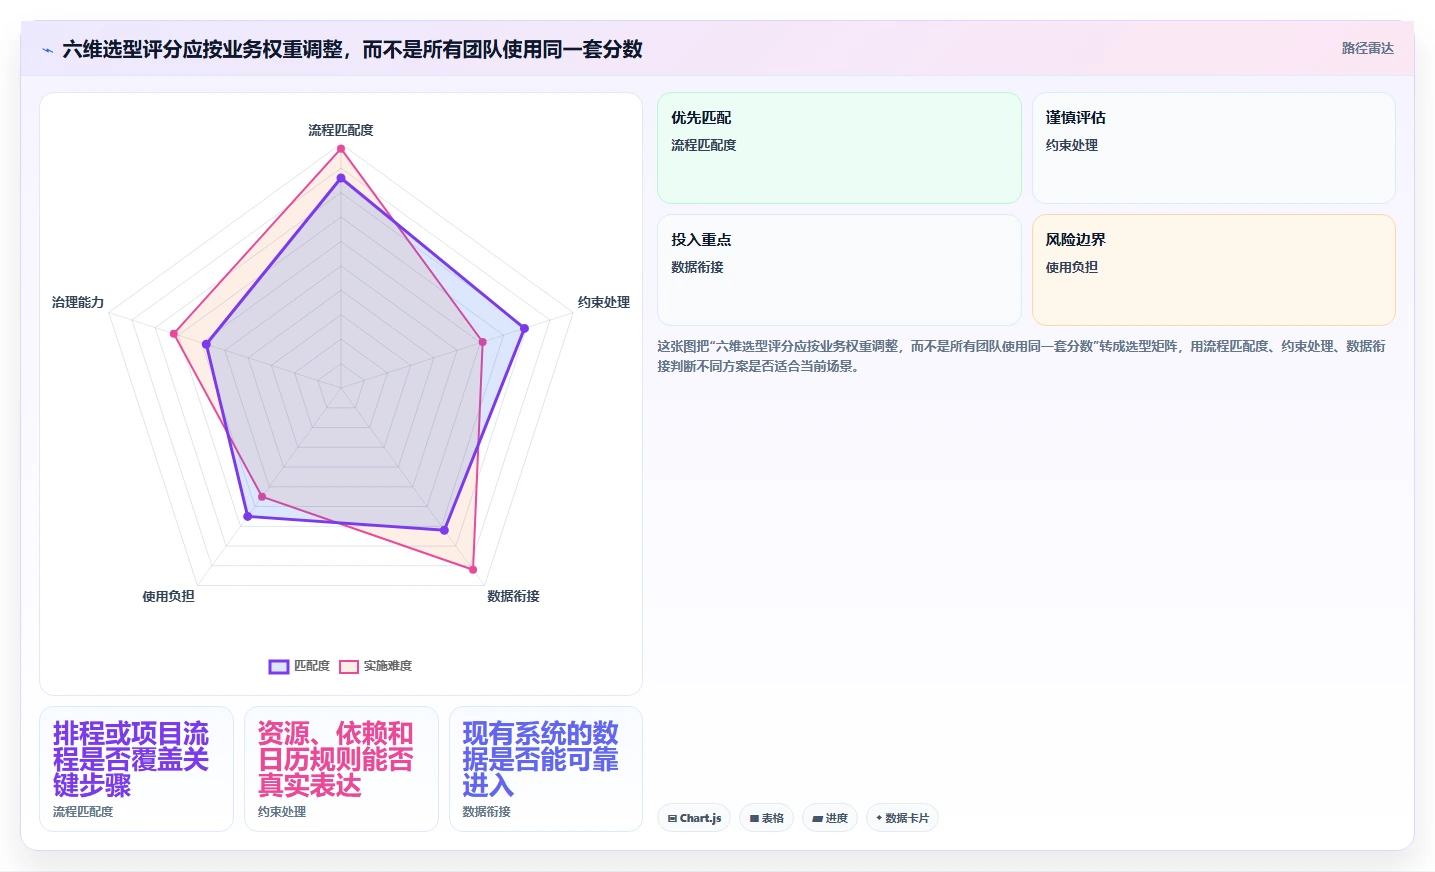Open the 排程或项目流程是否覆盖关键步骤 card

pos(136,769)
